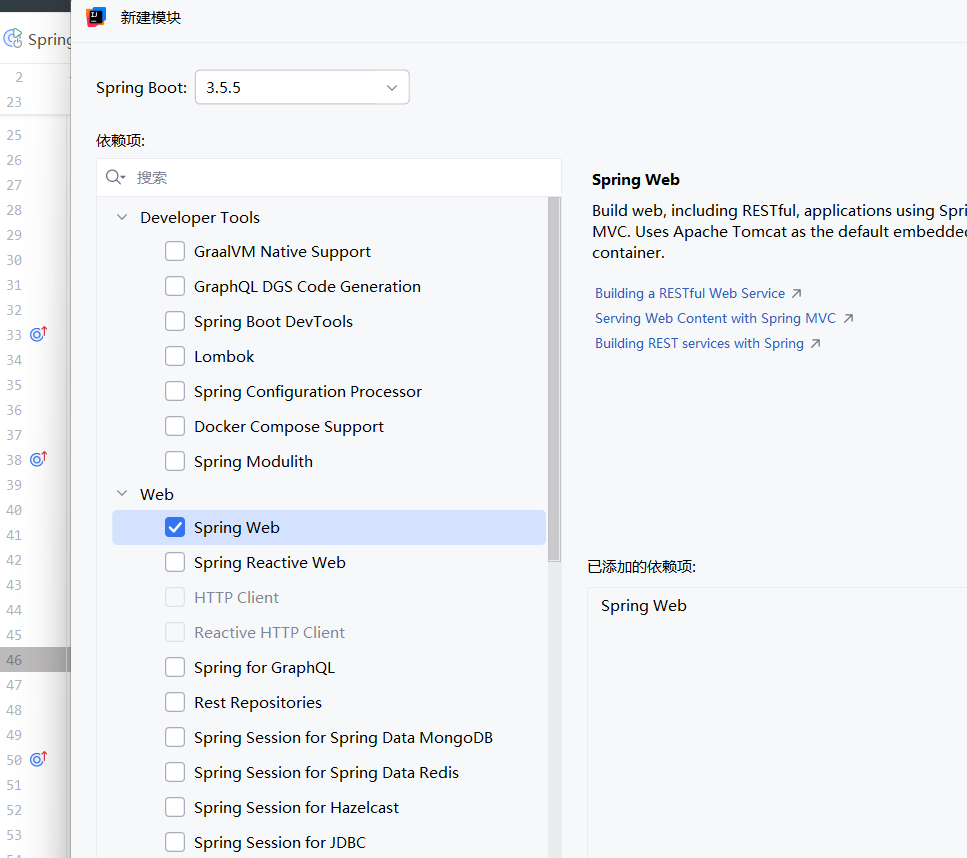The width and height of the screenshot is (967, 858).
Task: Uncheck the Spring Web checkbox
Action: (175, 527)
